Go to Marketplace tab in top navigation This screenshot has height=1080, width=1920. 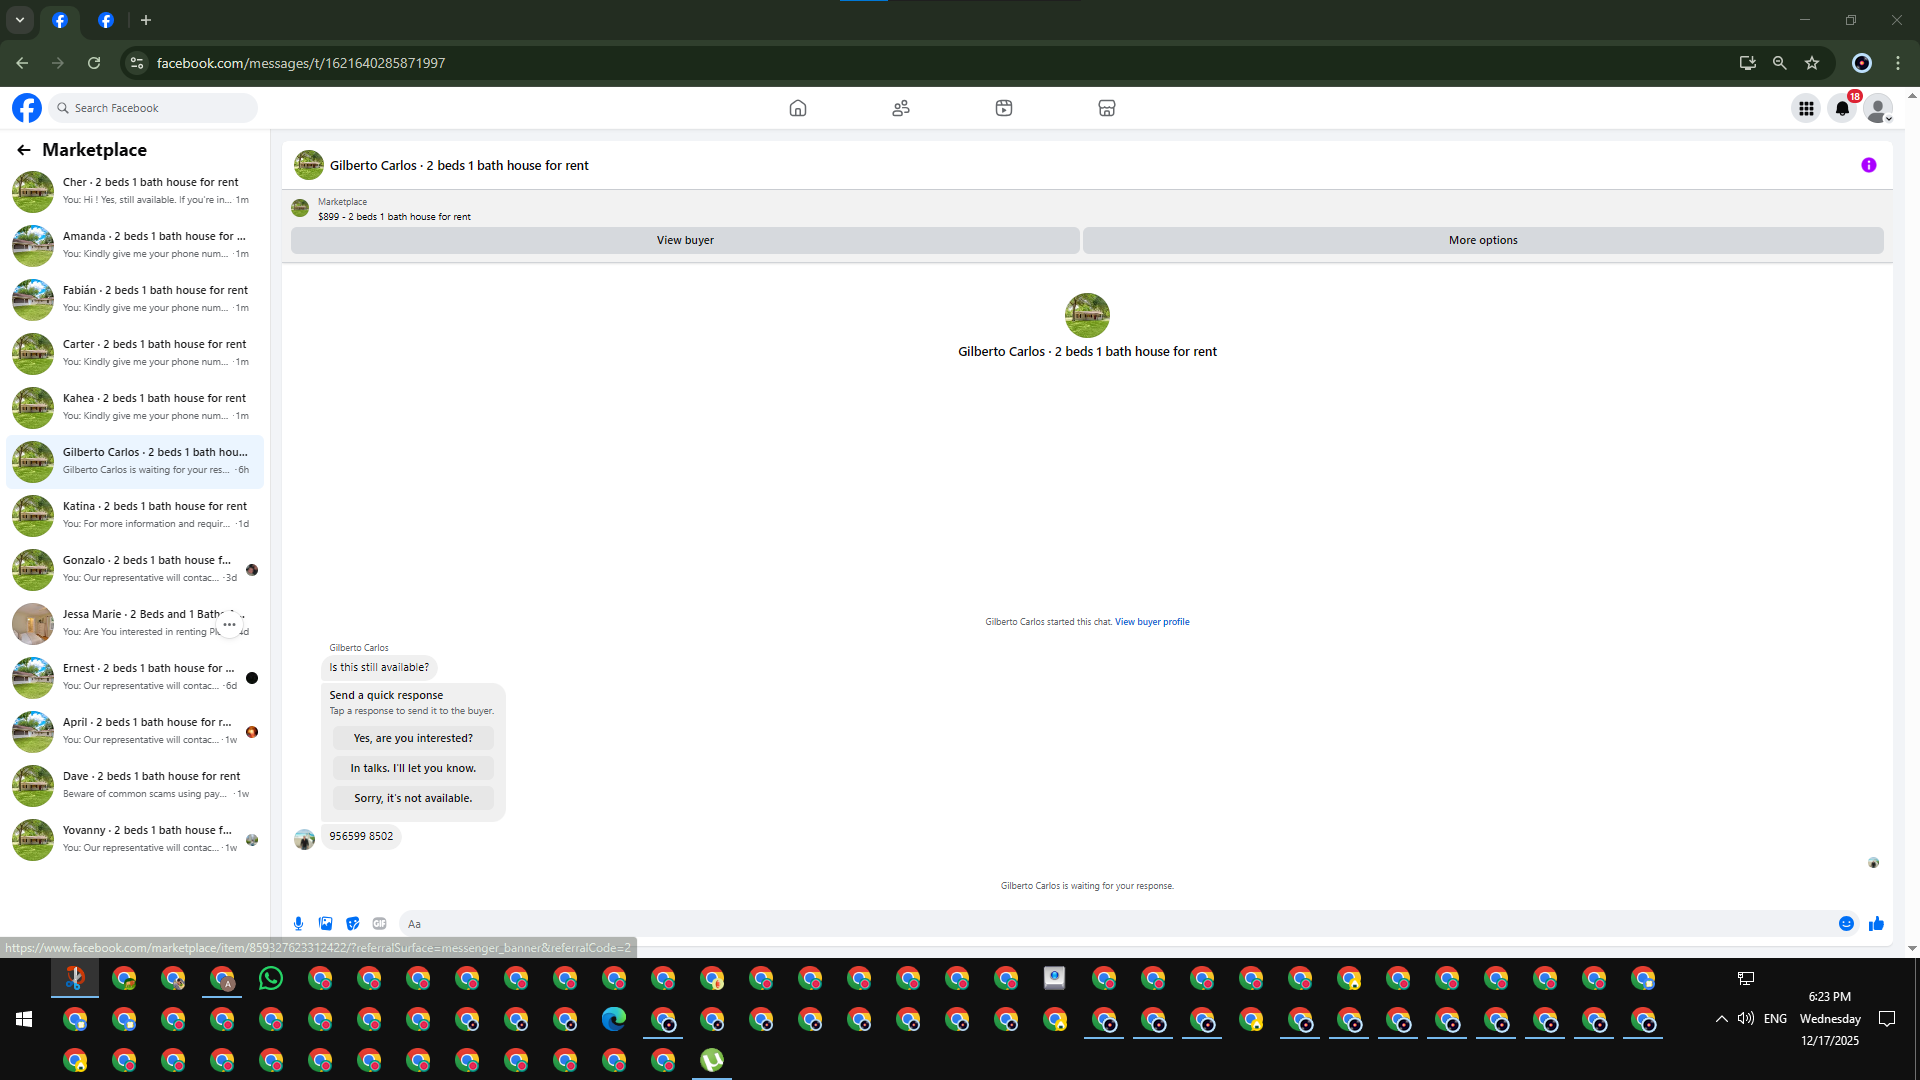click(1106, 108)
